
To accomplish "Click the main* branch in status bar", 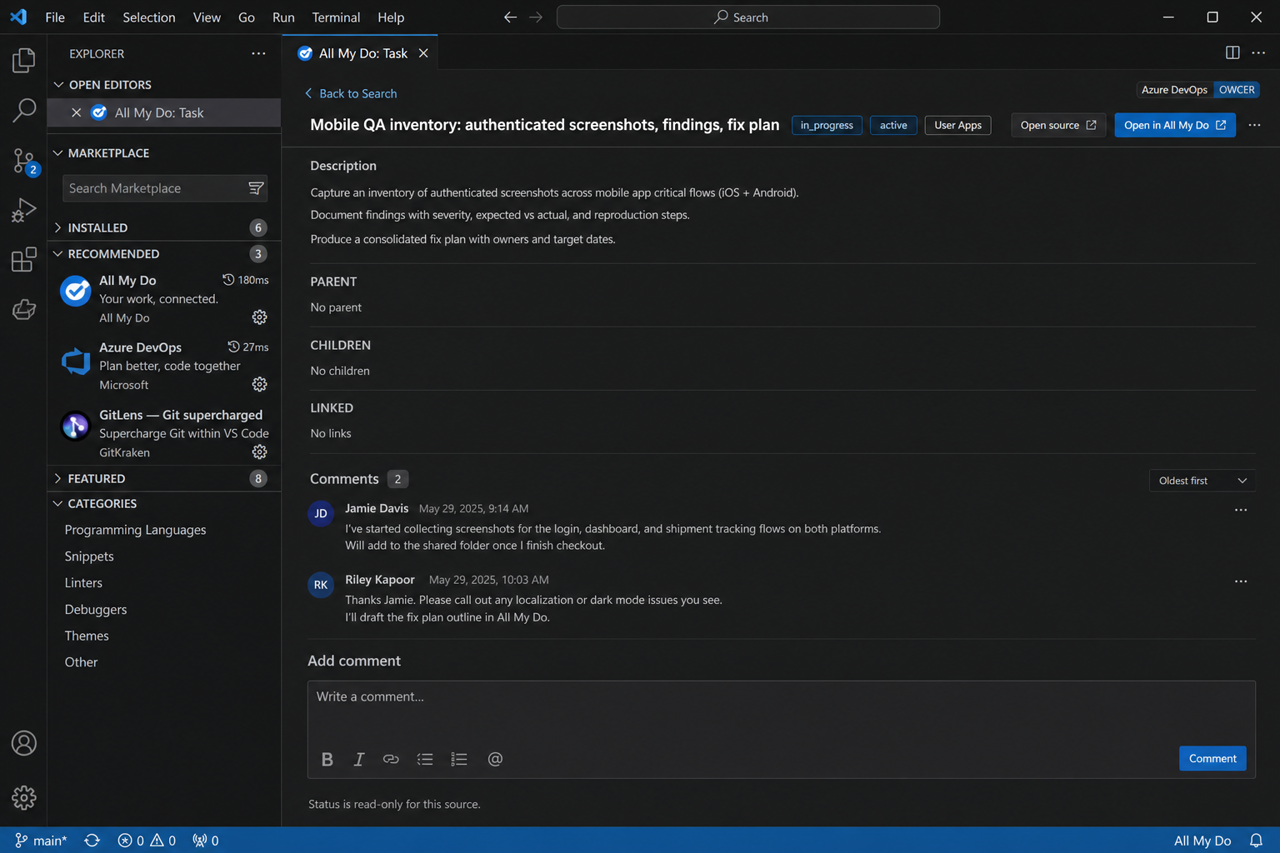I will pyautogui.click(x=40, y=841).
